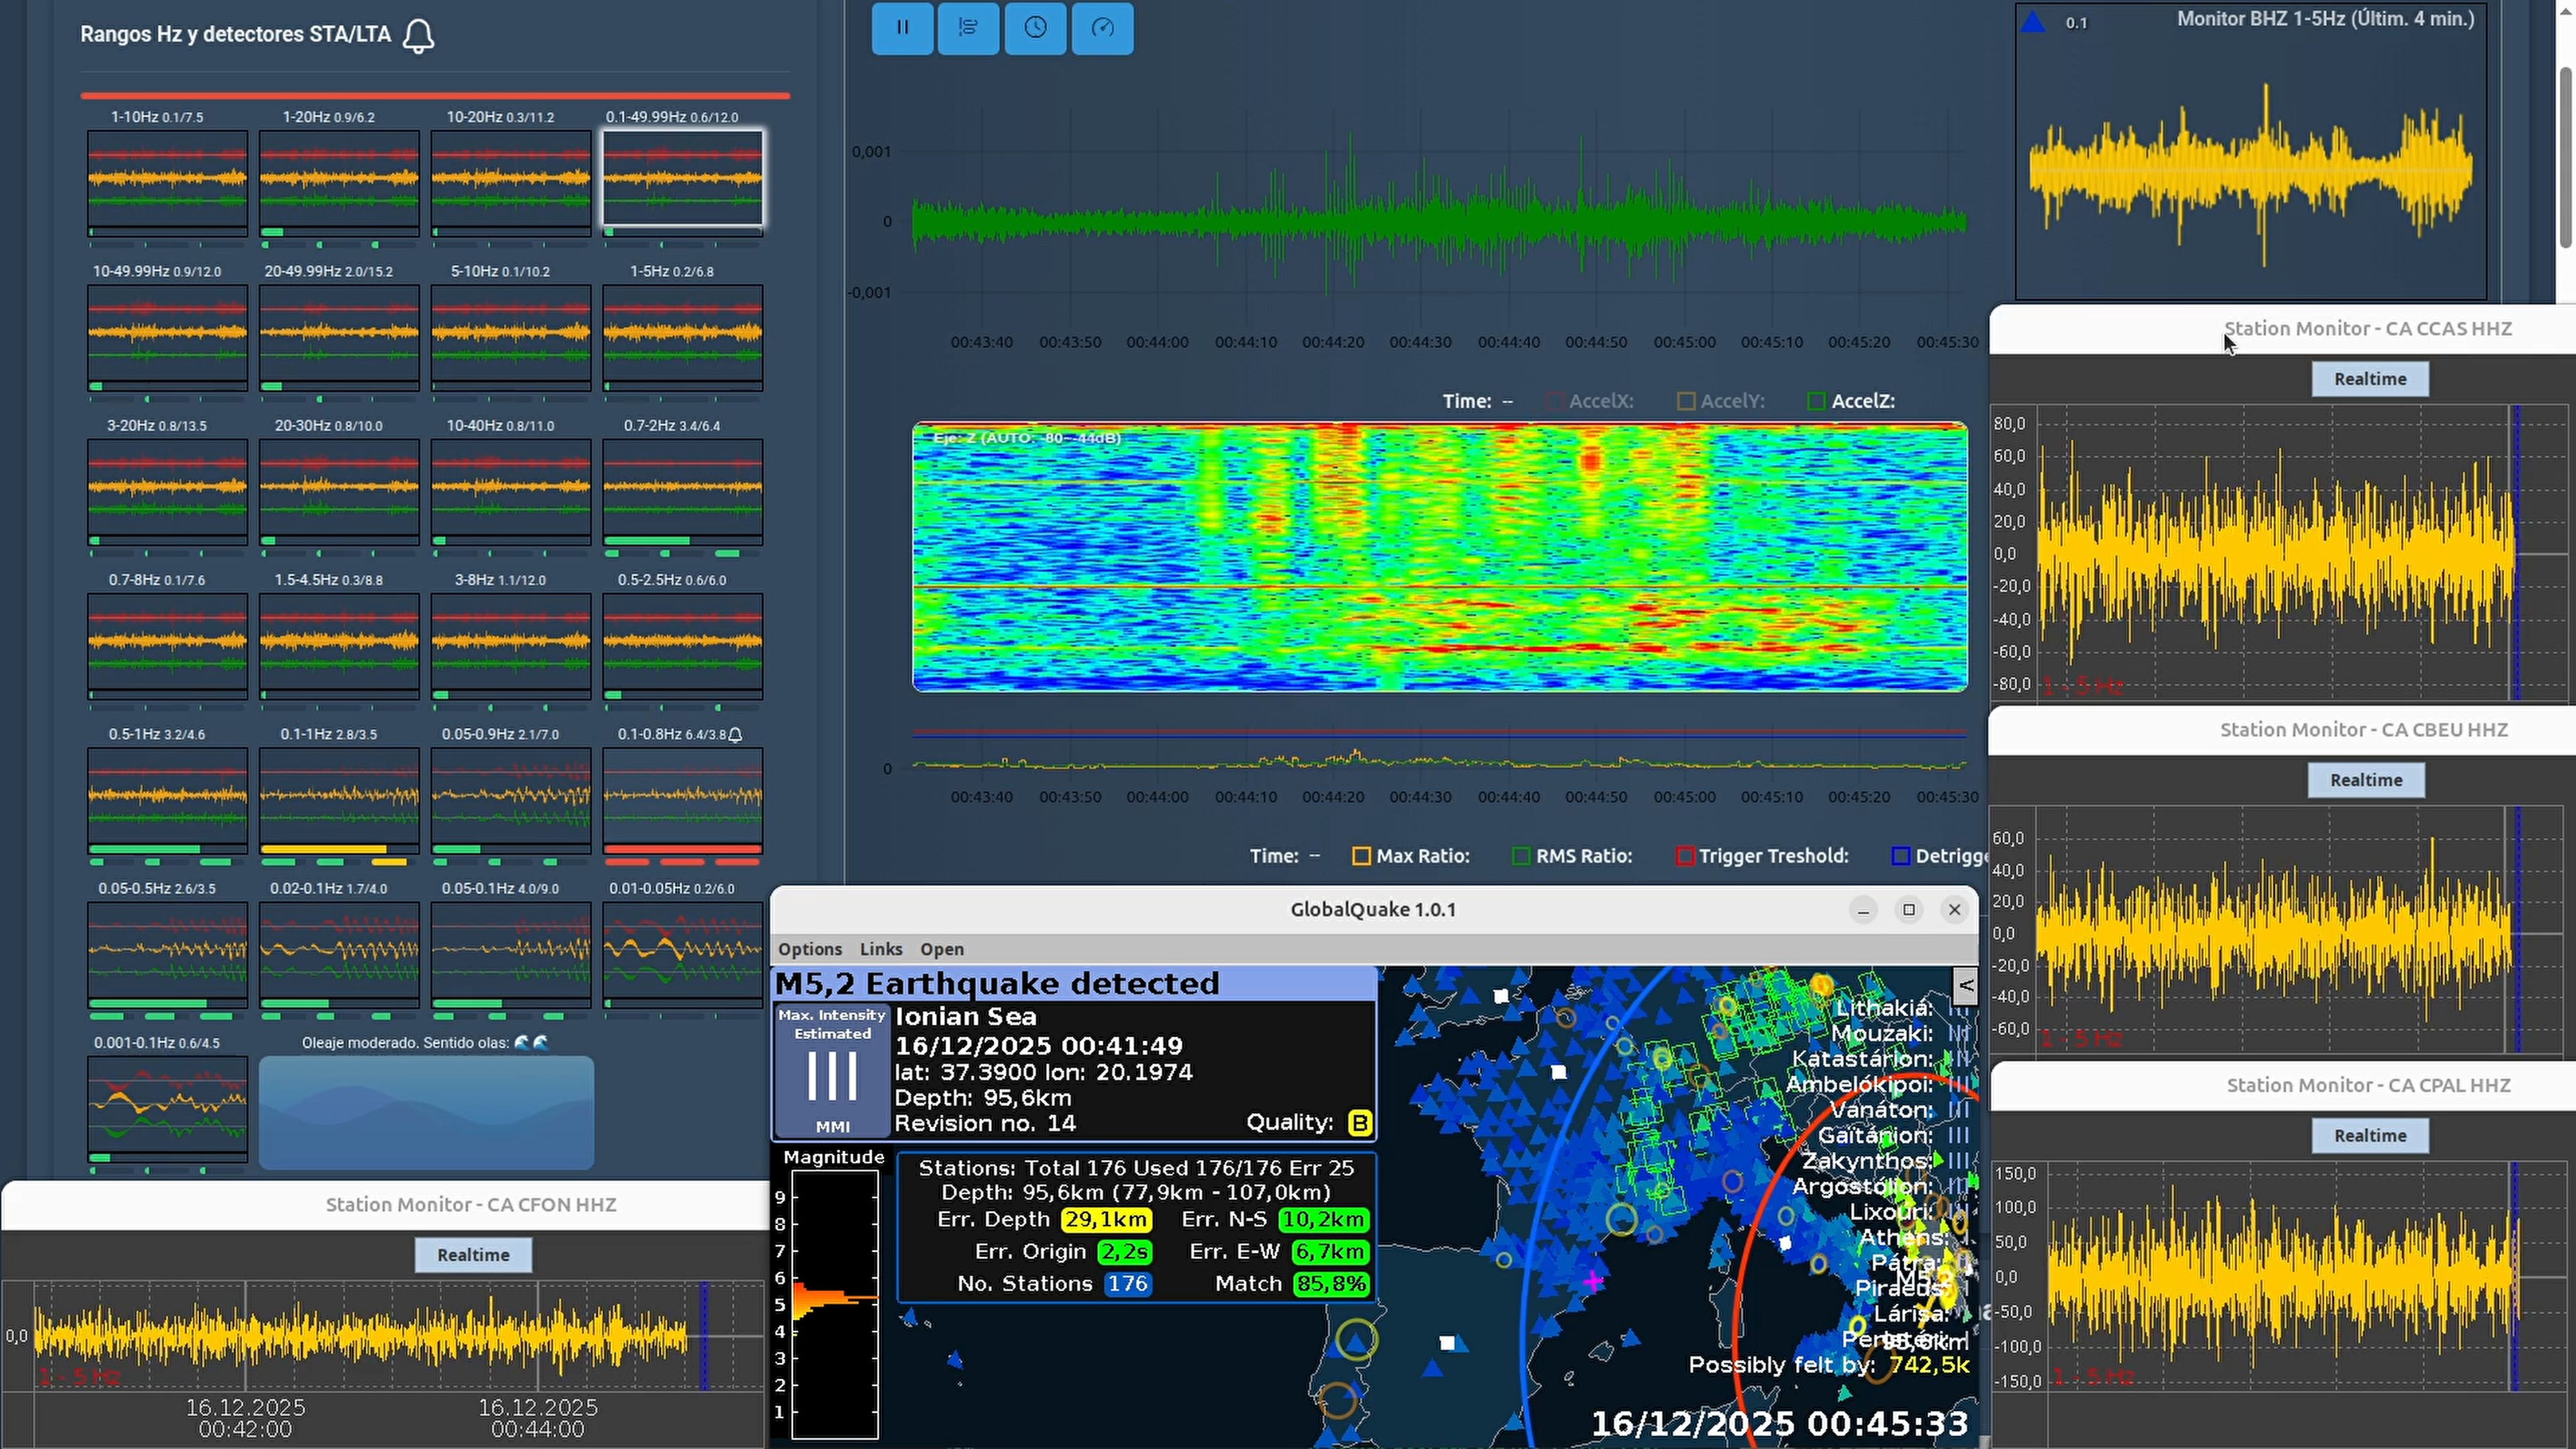The image size is (2576, 1449).
Task: Click the chart alignment bars icon
Action: [x=968, y=28]
